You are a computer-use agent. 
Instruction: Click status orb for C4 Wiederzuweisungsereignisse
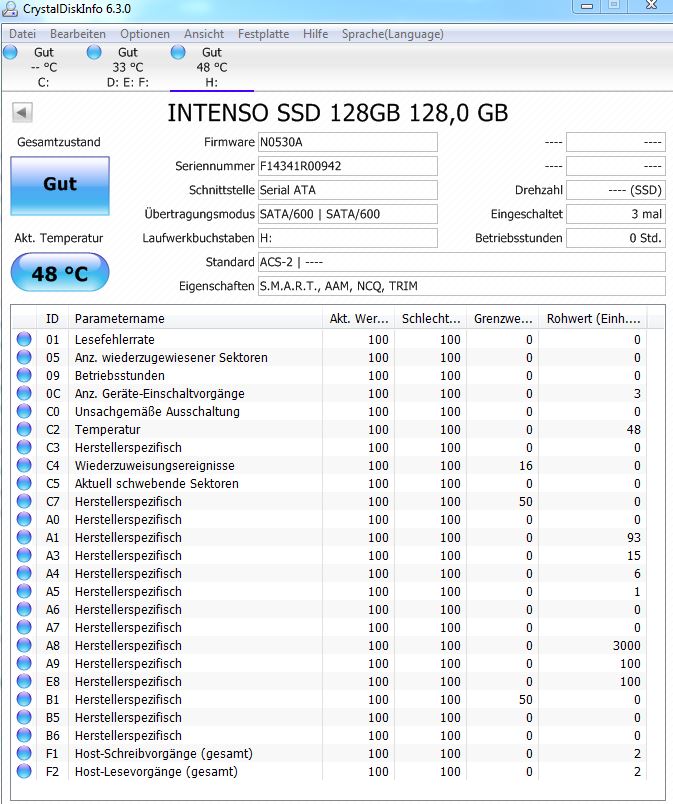[x=24, y=465]
